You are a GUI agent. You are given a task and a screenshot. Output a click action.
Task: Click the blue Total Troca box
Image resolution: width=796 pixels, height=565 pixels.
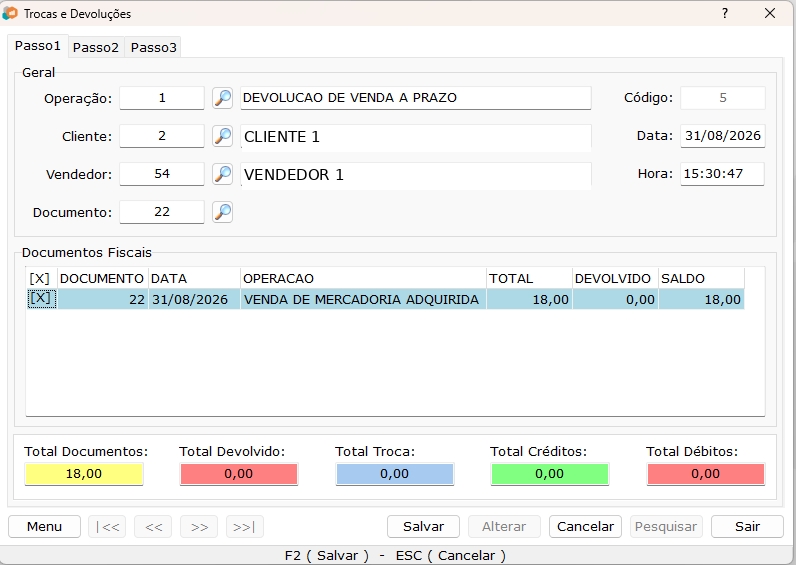(x=394, y=474)
